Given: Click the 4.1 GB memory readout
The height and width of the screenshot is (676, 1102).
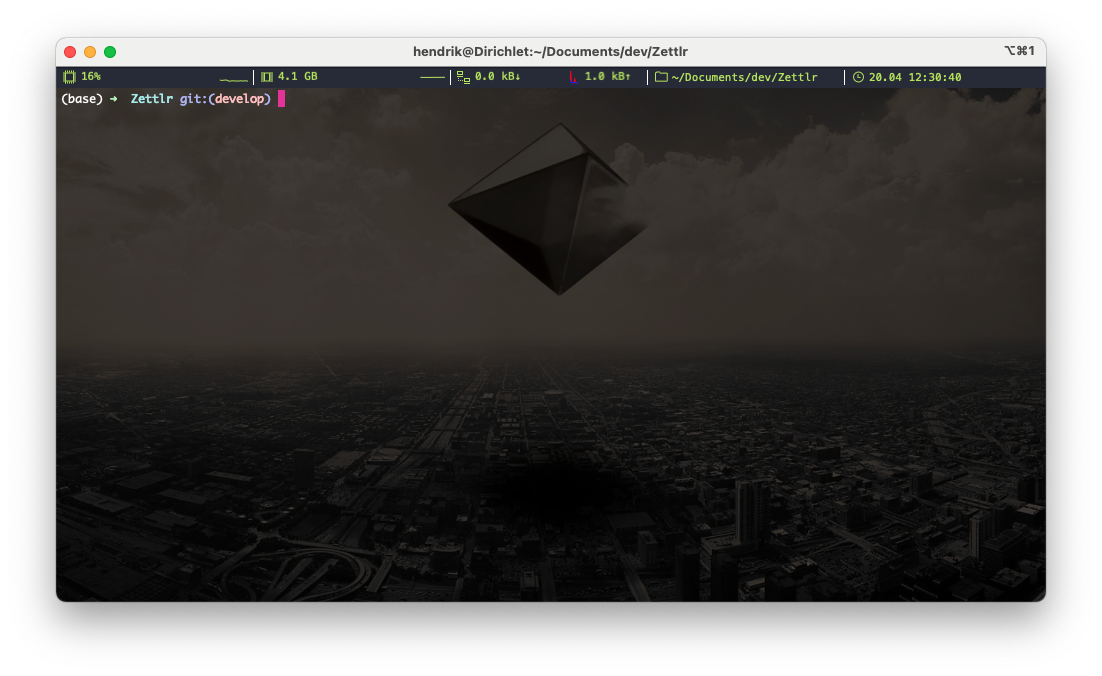Looking at the screenshot, I should pos(297,77).
